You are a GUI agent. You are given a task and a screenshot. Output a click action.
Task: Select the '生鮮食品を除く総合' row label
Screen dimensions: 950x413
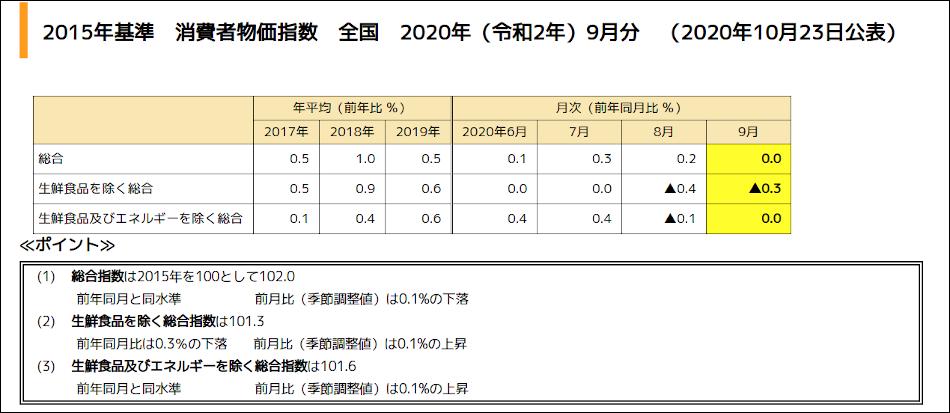click(95, 189)
